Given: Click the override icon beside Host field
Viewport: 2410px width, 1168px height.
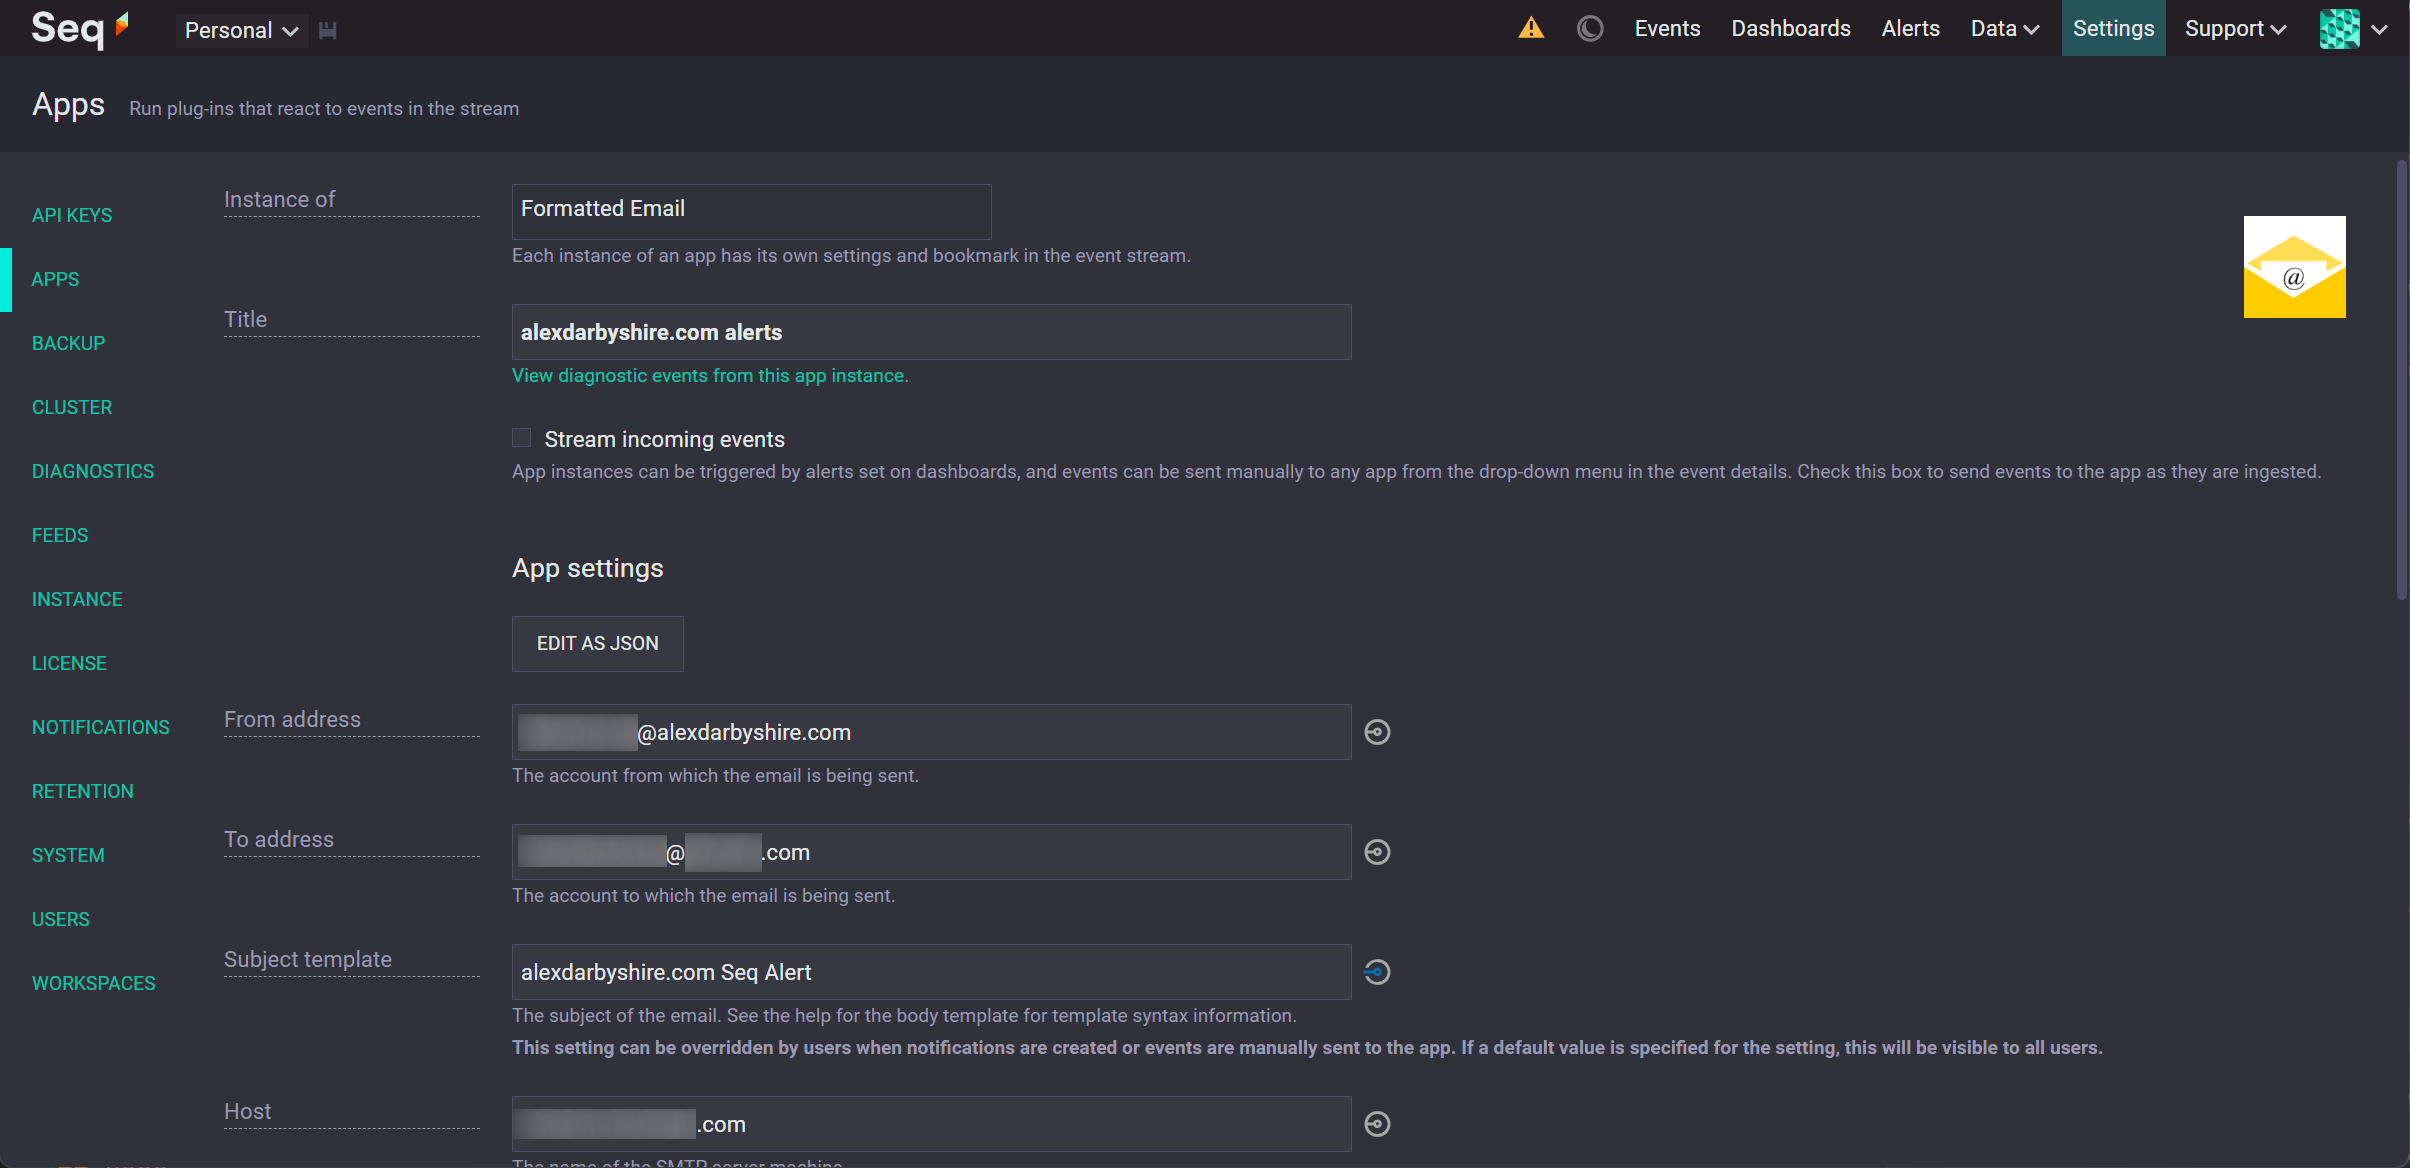Looking at the screenshot, I should [x=1377, y=1124].
